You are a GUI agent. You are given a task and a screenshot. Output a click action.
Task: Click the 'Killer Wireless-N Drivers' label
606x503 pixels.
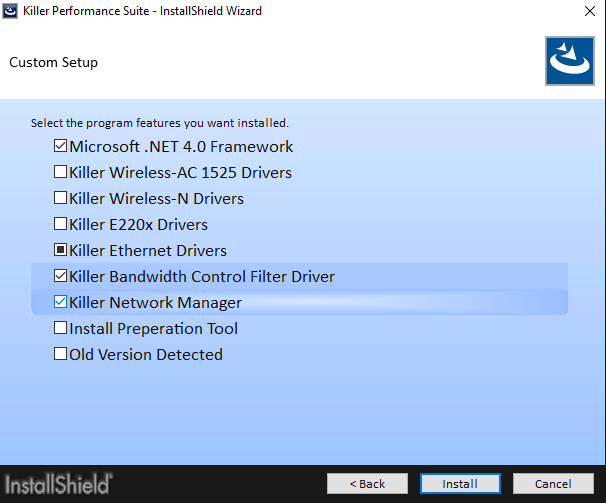coord(156,198)
